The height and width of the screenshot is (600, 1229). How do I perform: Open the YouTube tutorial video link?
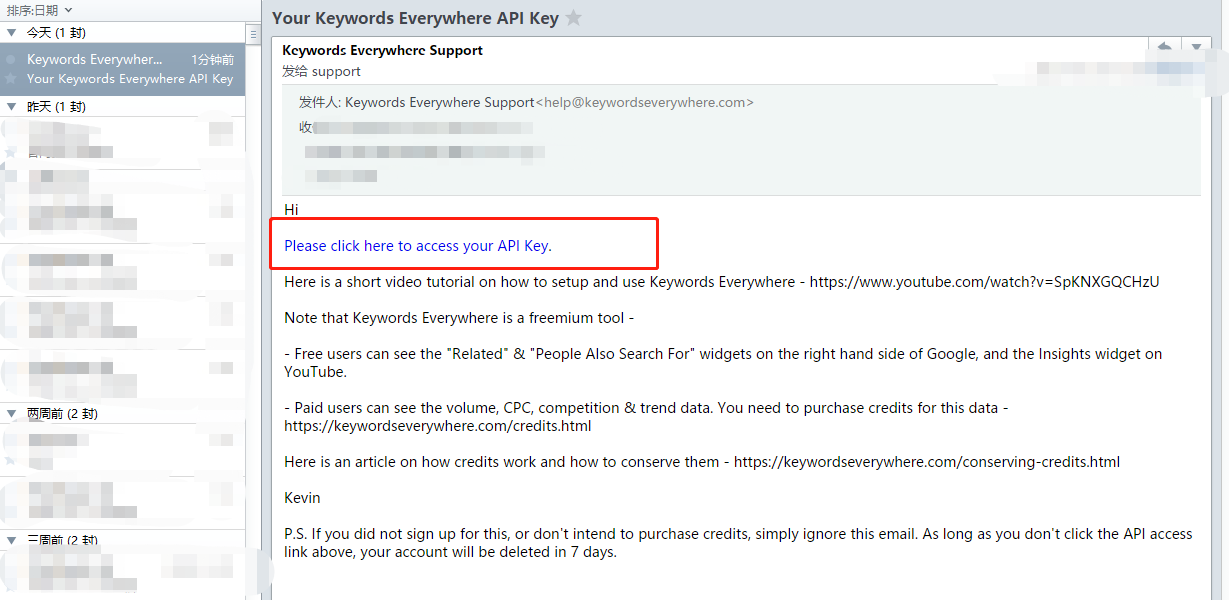tap(984, 282)
